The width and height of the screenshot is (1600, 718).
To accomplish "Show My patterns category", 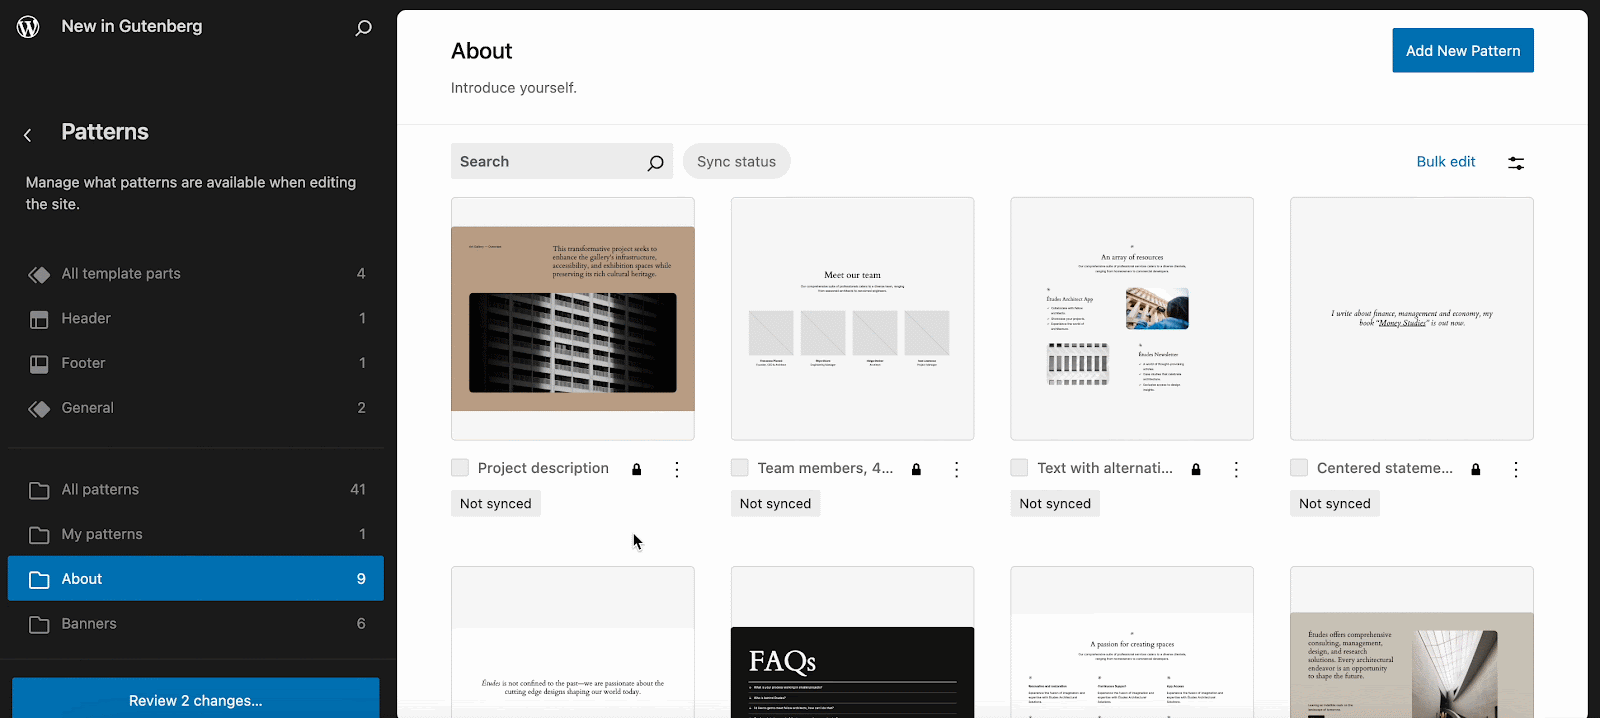I will [196, 534].
